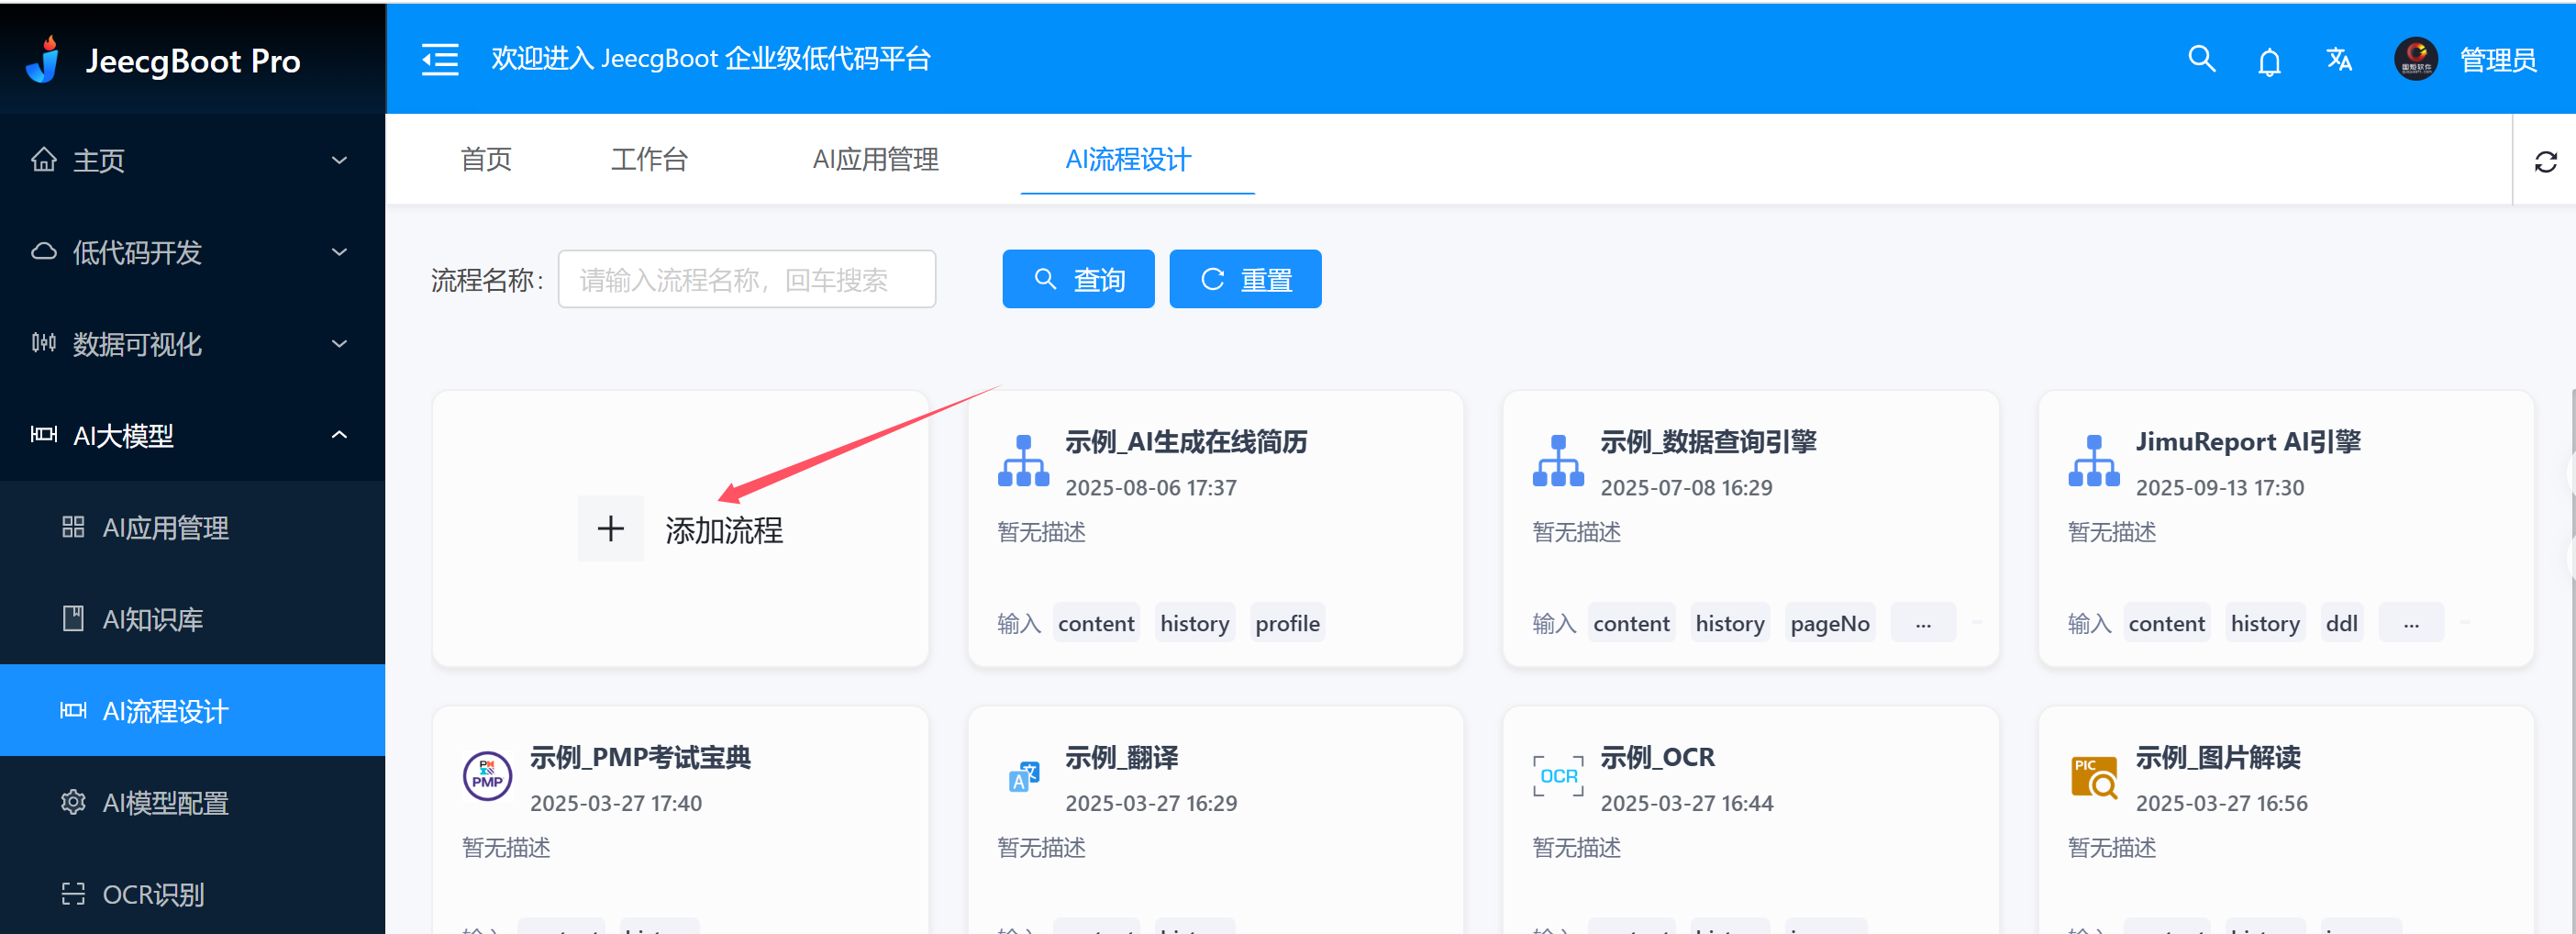Click the 示例_OCR flow icon
The image size is (2576, 934).
click(1557, 776)
